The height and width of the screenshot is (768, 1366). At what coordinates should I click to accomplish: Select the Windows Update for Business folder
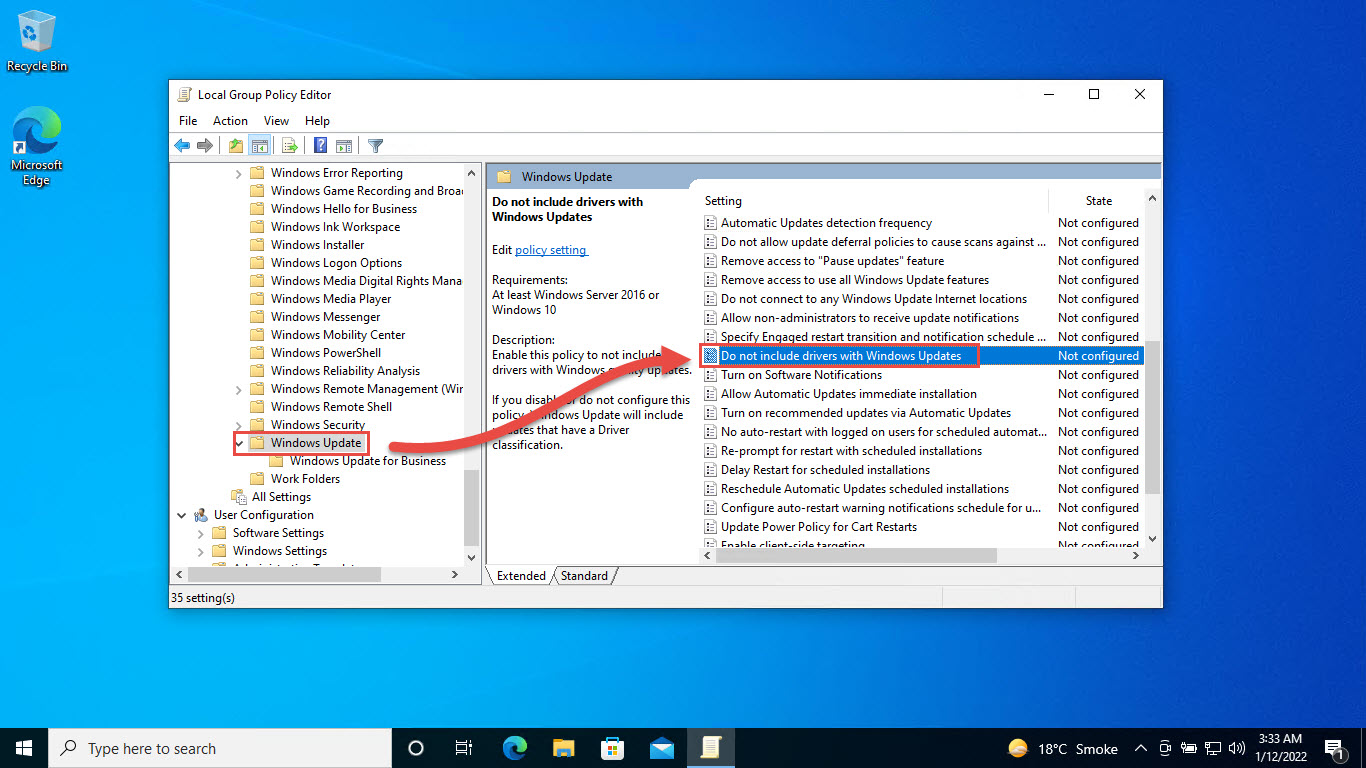(368, 460)
